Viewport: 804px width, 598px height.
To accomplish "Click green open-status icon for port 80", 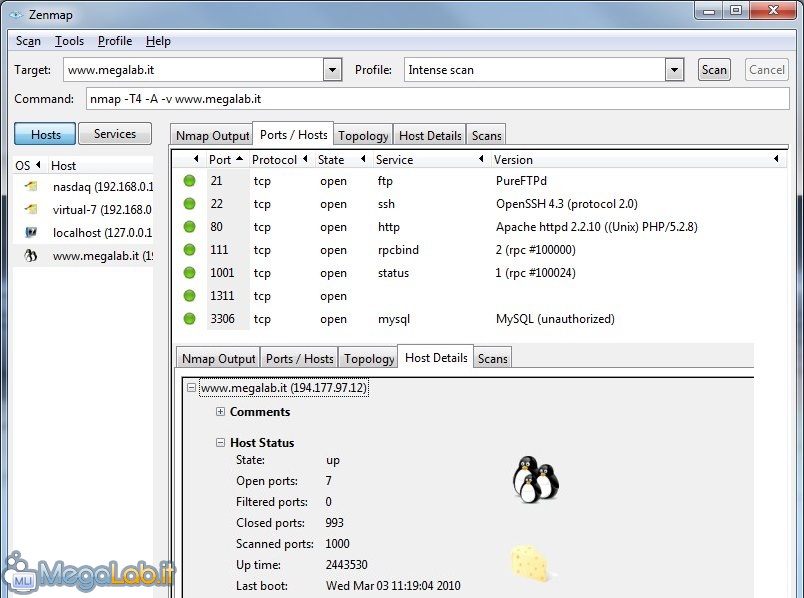I will (x=190, y=227).
